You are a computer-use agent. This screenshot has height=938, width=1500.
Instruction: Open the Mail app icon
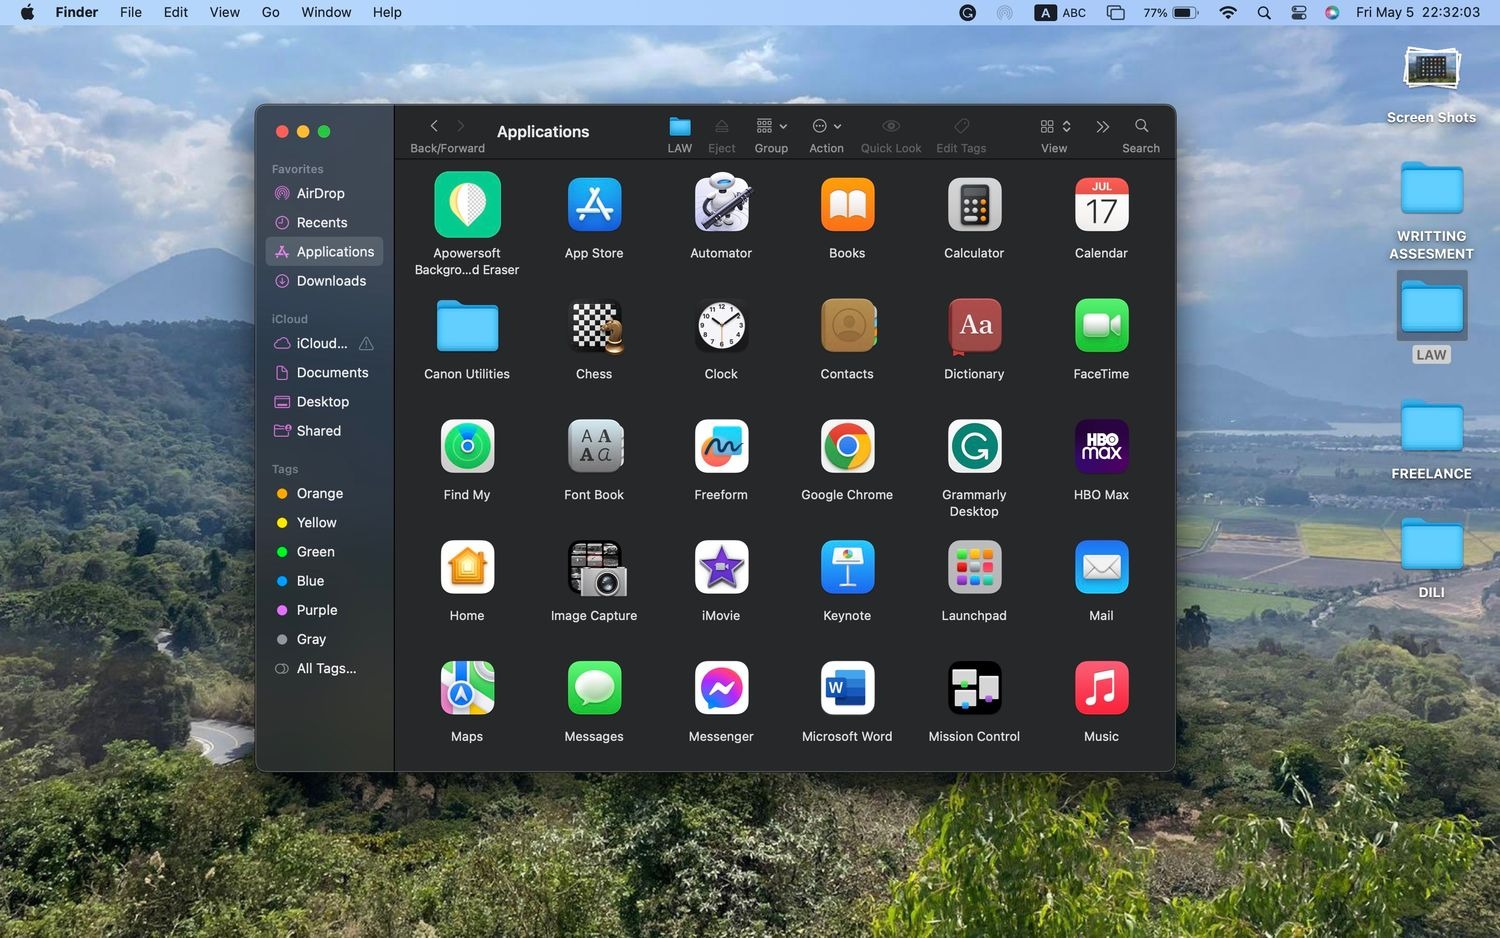(x=1101, y=567)
